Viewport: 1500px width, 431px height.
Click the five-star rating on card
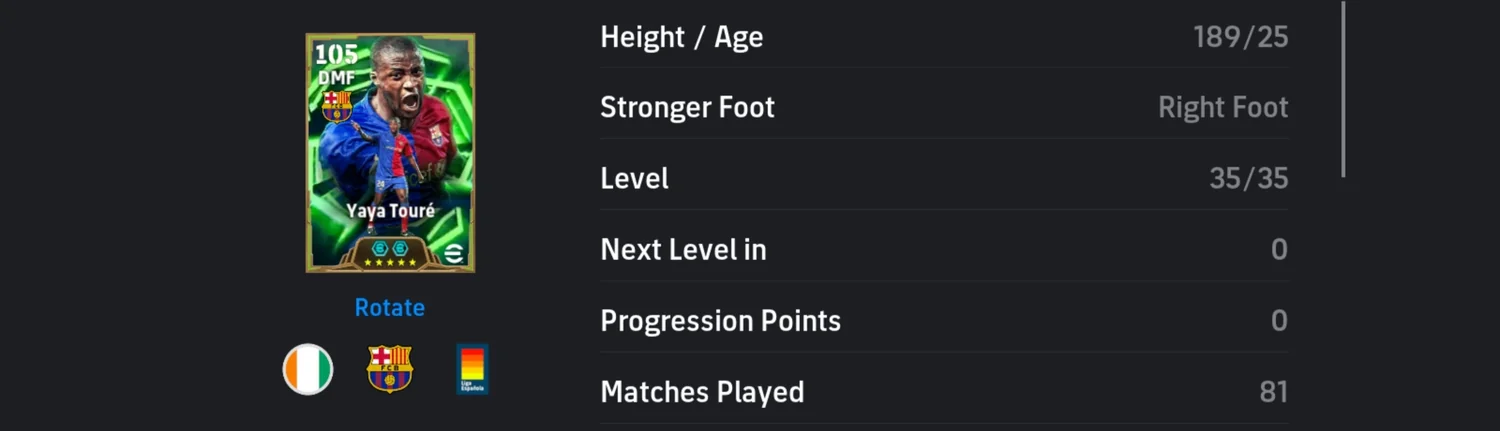(x=389, y=262)
